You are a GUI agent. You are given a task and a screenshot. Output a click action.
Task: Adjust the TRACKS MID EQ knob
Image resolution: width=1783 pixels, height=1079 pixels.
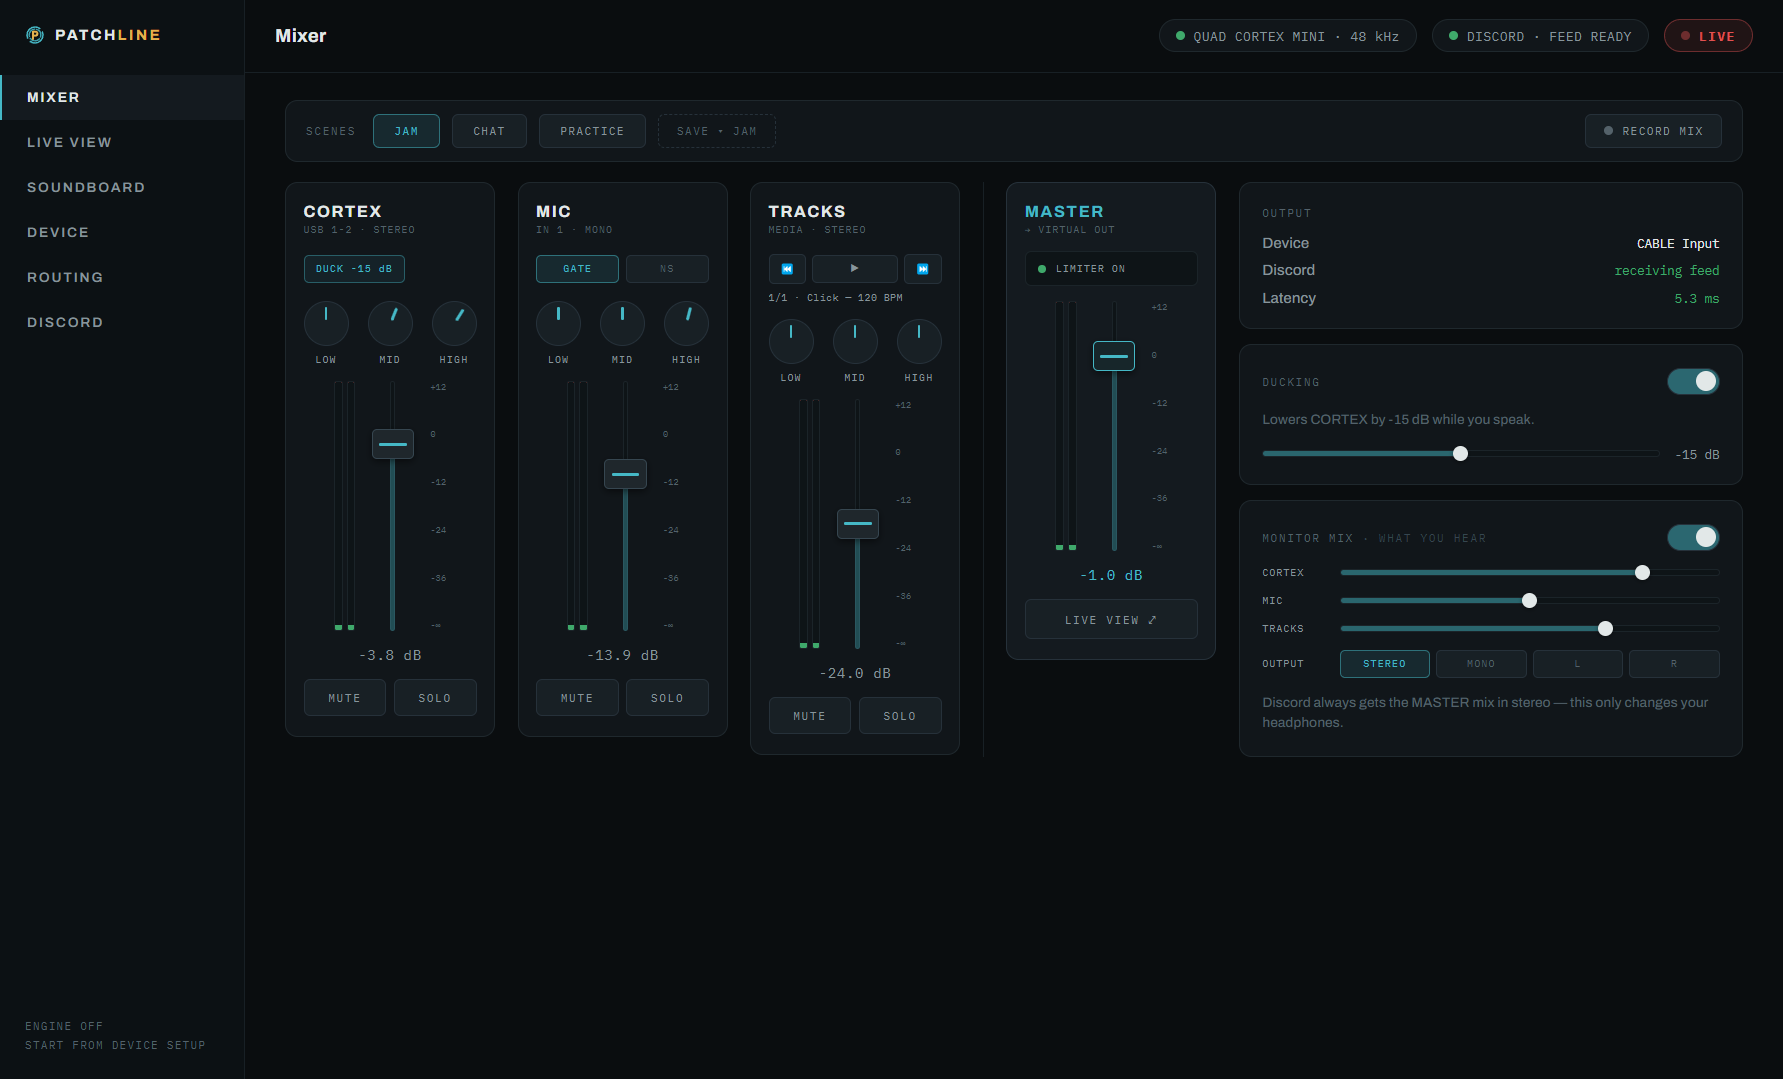(x=855, y=342)
